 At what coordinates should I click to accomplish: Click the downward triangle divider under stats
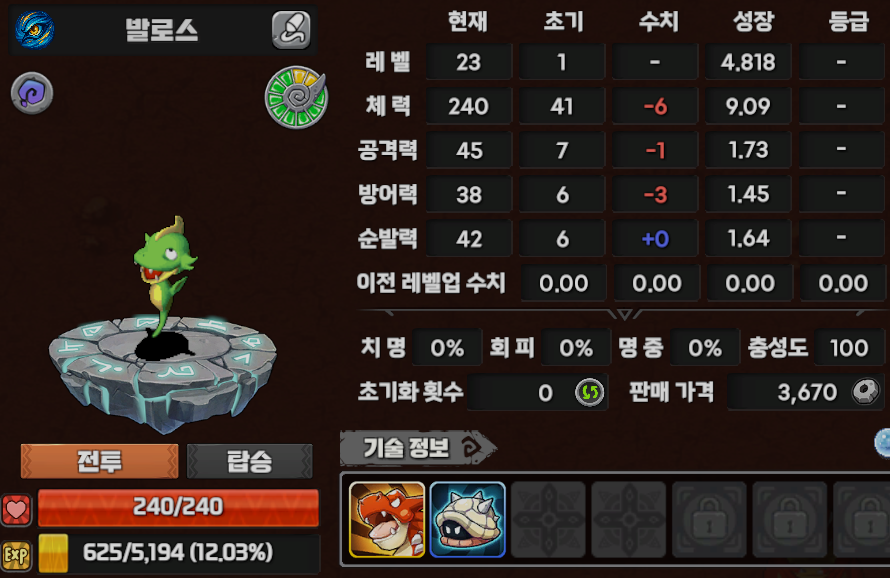[624, 314]
